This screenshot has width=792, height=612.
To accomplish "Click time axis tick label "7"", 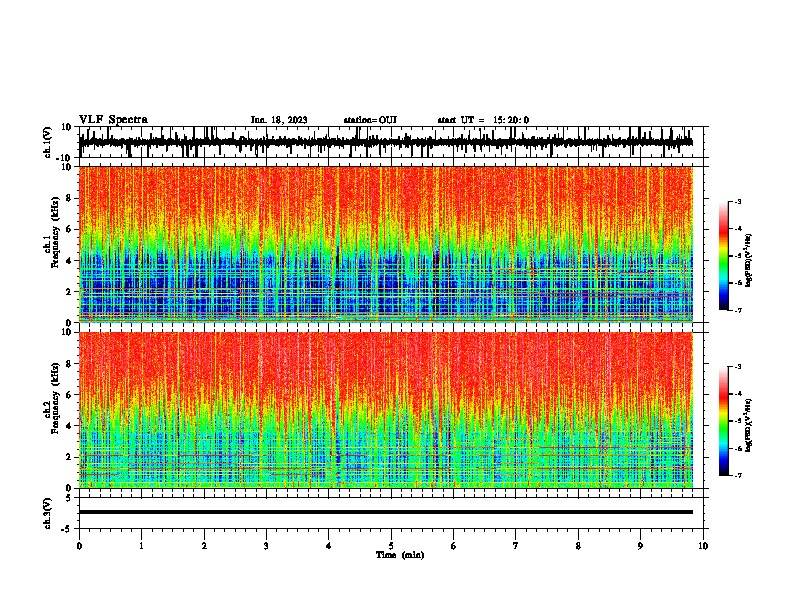I will pos(516,546).
